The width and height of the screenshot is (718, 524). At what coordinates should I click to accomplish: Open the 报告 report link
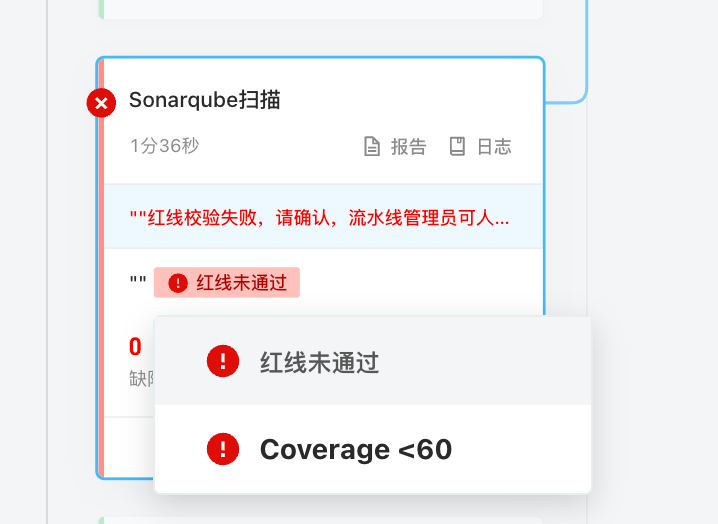(395, 147)
